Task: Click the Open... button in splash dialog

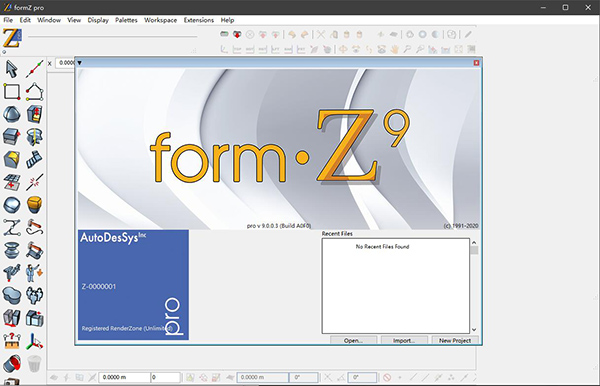Action: [x=354, y=340]
